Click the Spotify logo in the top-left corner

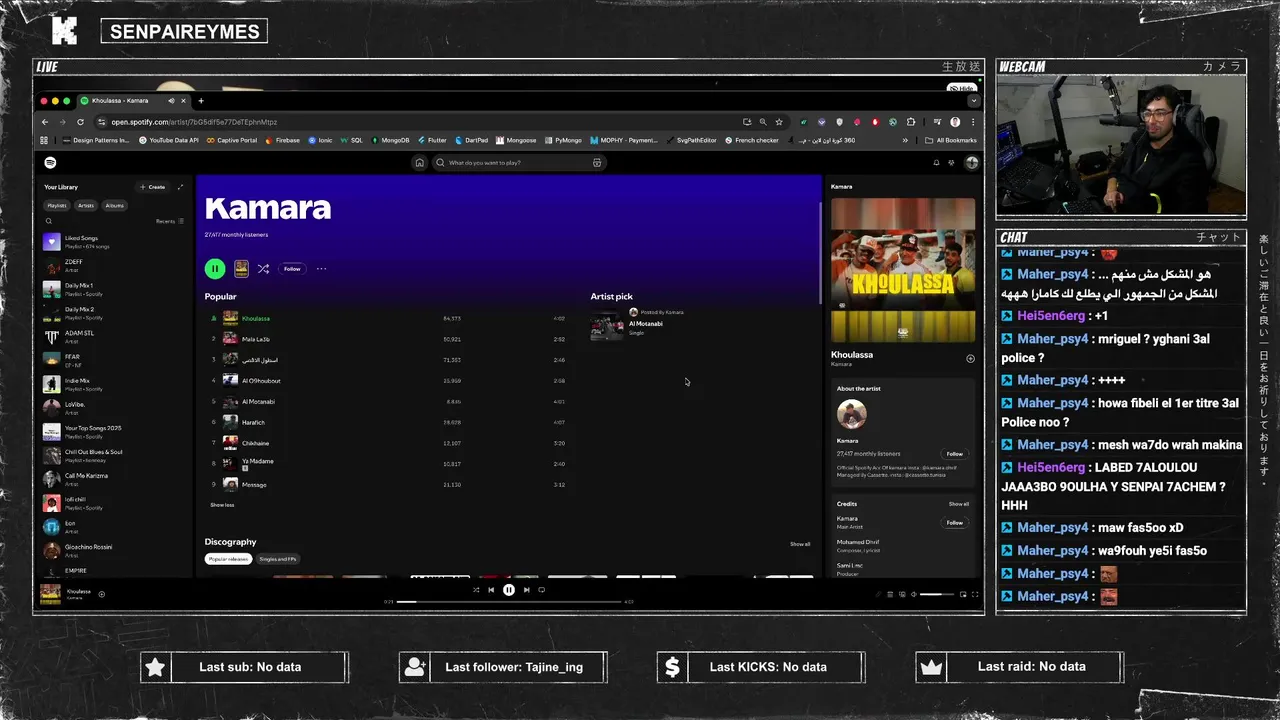[x=50, y=163]
